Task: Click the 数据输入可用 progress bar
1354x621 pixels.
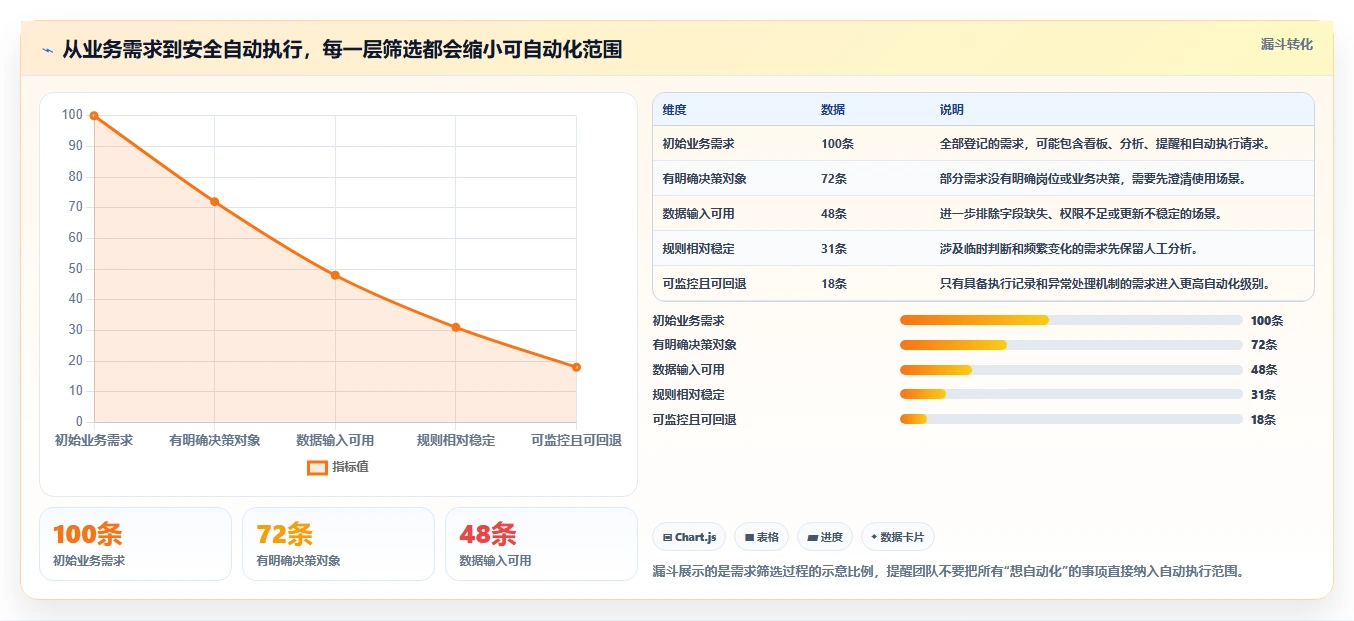Action: pyautogui.click(x=1071, y=370)
